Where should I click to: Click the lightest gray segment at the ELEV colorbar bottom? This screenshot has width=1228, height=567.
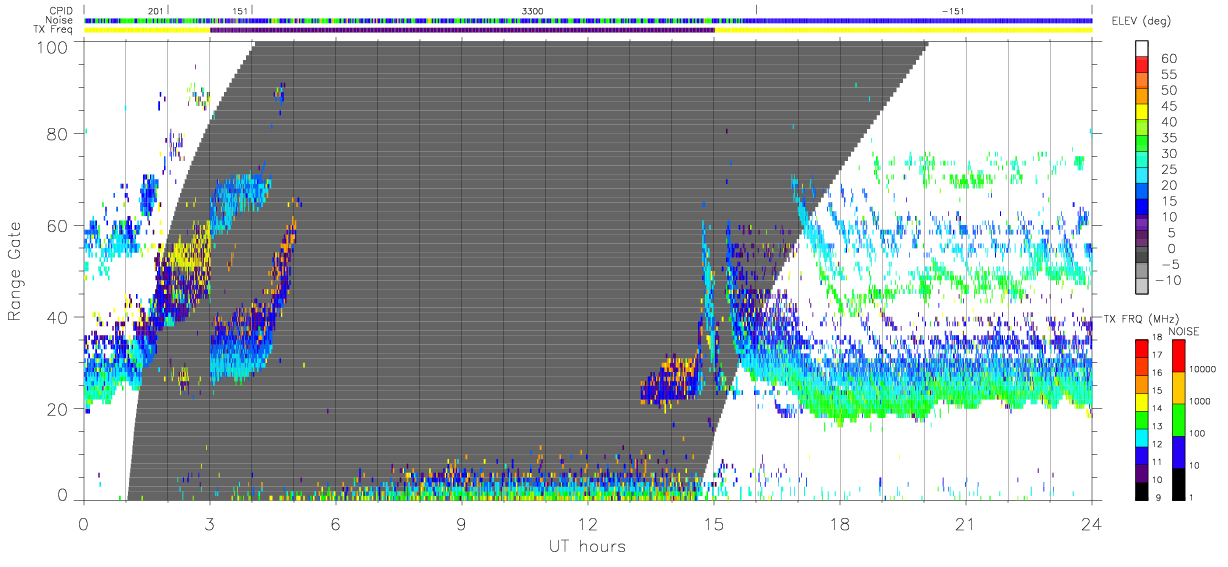(x=1142, y=288)
